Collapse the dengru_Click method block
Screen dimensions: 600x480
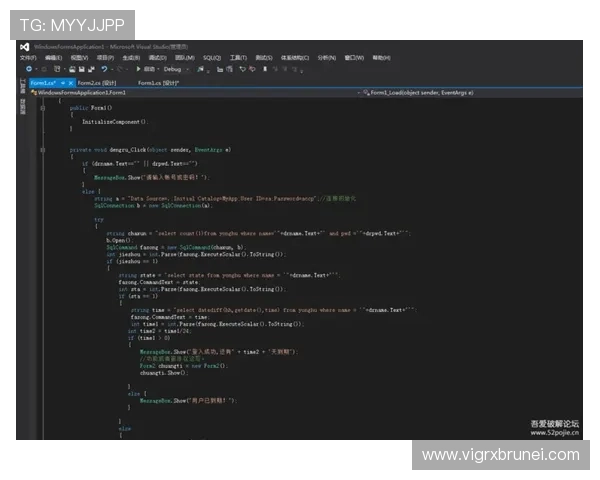[x=41, y=149]
